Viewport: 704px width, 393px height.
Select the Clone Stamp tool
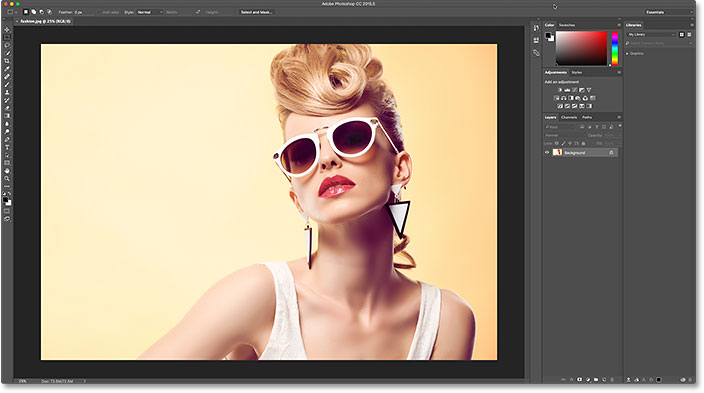coord(7,92)
